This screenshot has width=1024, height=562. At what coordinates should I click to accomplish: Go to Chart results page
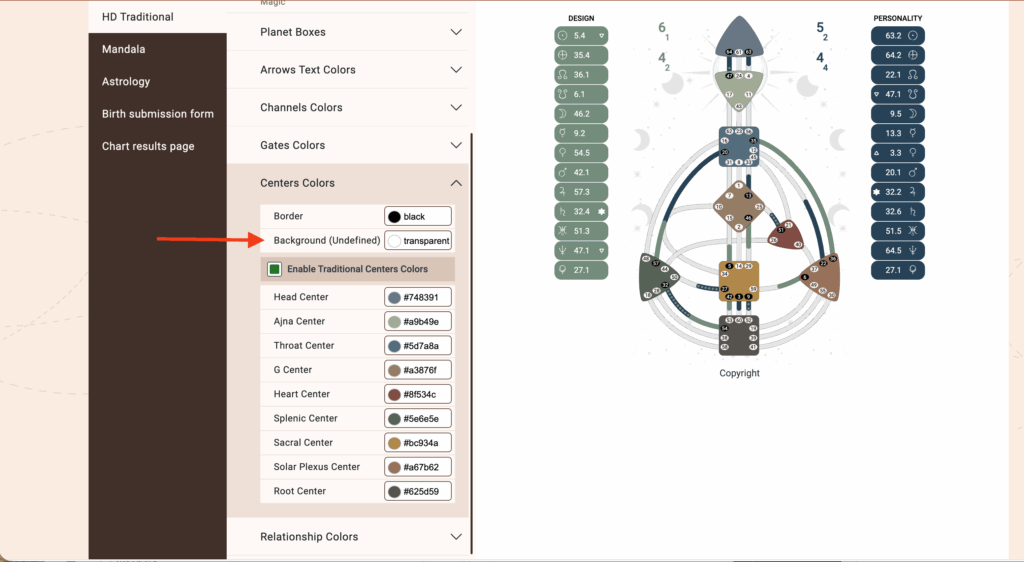148,146
